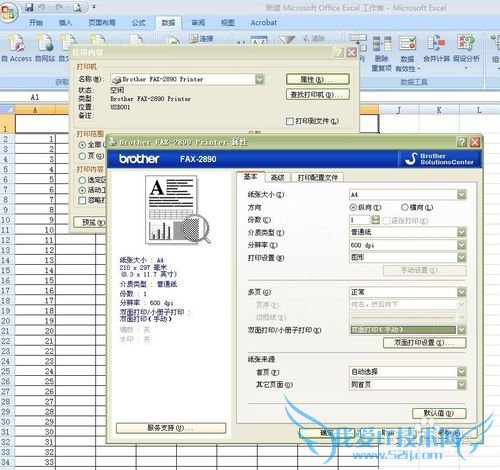500x470 pixels.
Task: Click the 属性 properties button
Action: [318, 79]
